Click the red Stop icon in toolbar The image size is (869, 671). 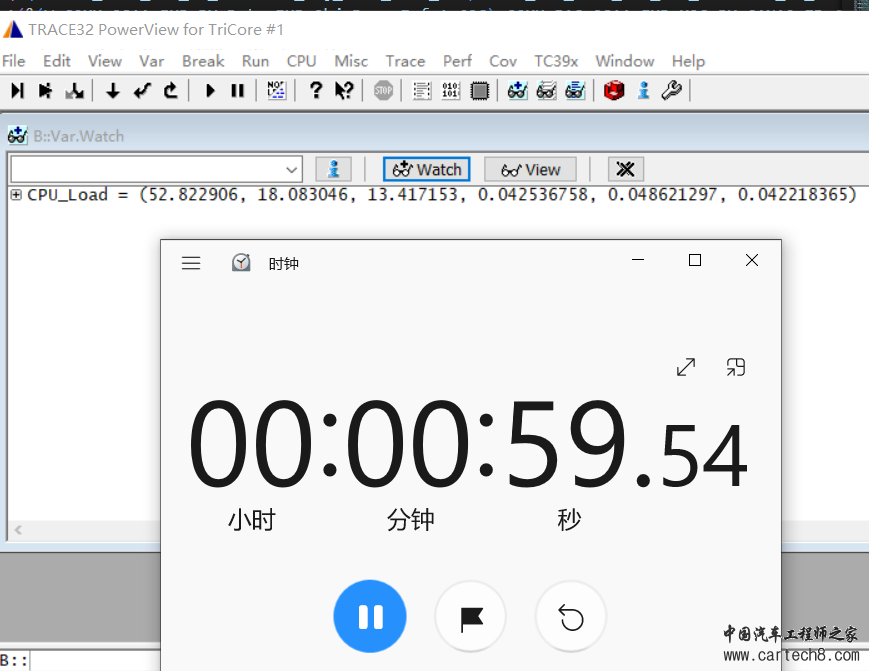383,91
